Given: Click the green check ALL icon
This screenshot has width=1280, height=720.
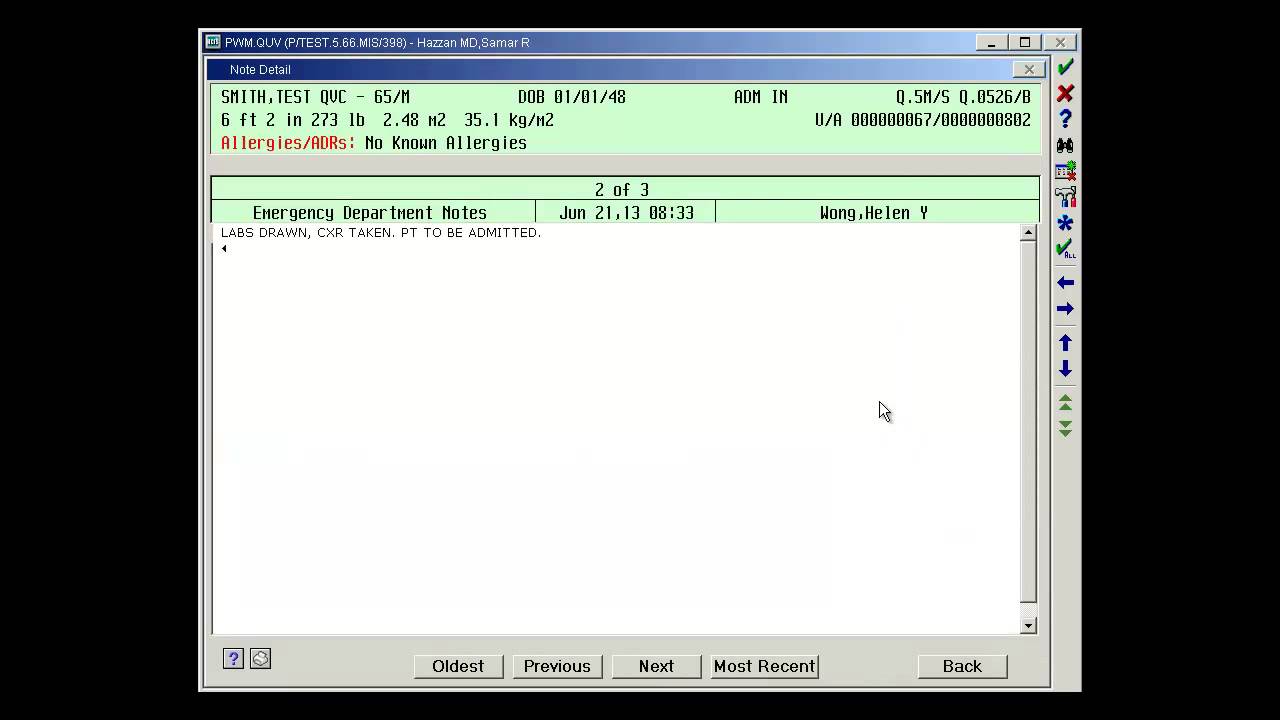Looking at the screenshot, I should 1065,248.
